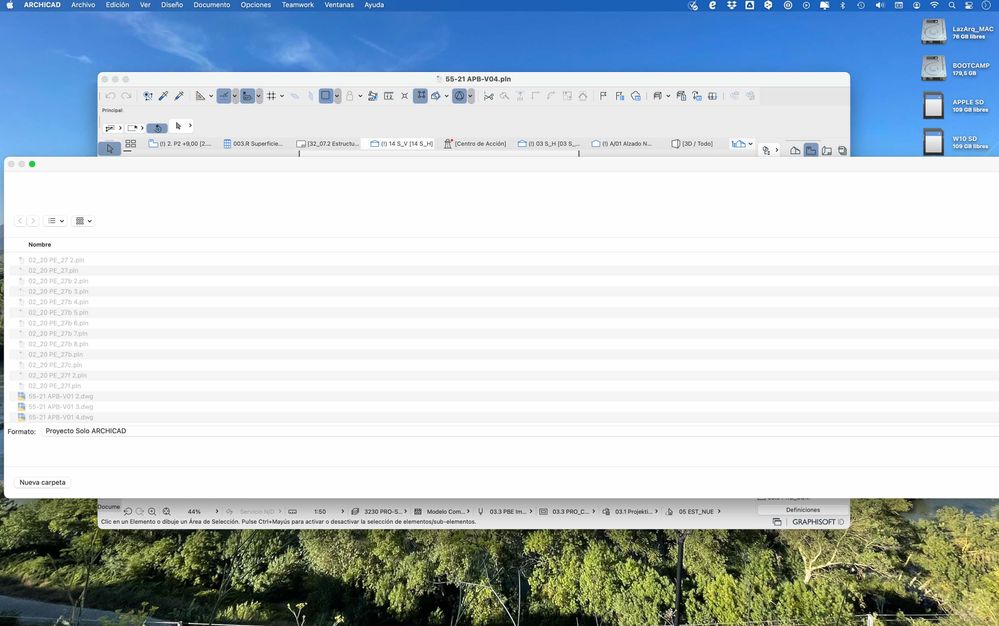The height and width of the screenshot is (626, 999).
Task: Click the Undo arrow in ARCHICAD toolbar
Action: (x=110, y=96)
